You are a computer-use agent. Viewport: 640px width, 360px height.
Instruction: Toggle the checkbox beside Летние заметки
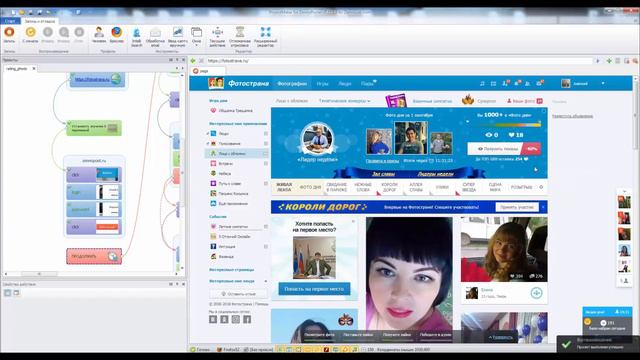coord(266,227)
